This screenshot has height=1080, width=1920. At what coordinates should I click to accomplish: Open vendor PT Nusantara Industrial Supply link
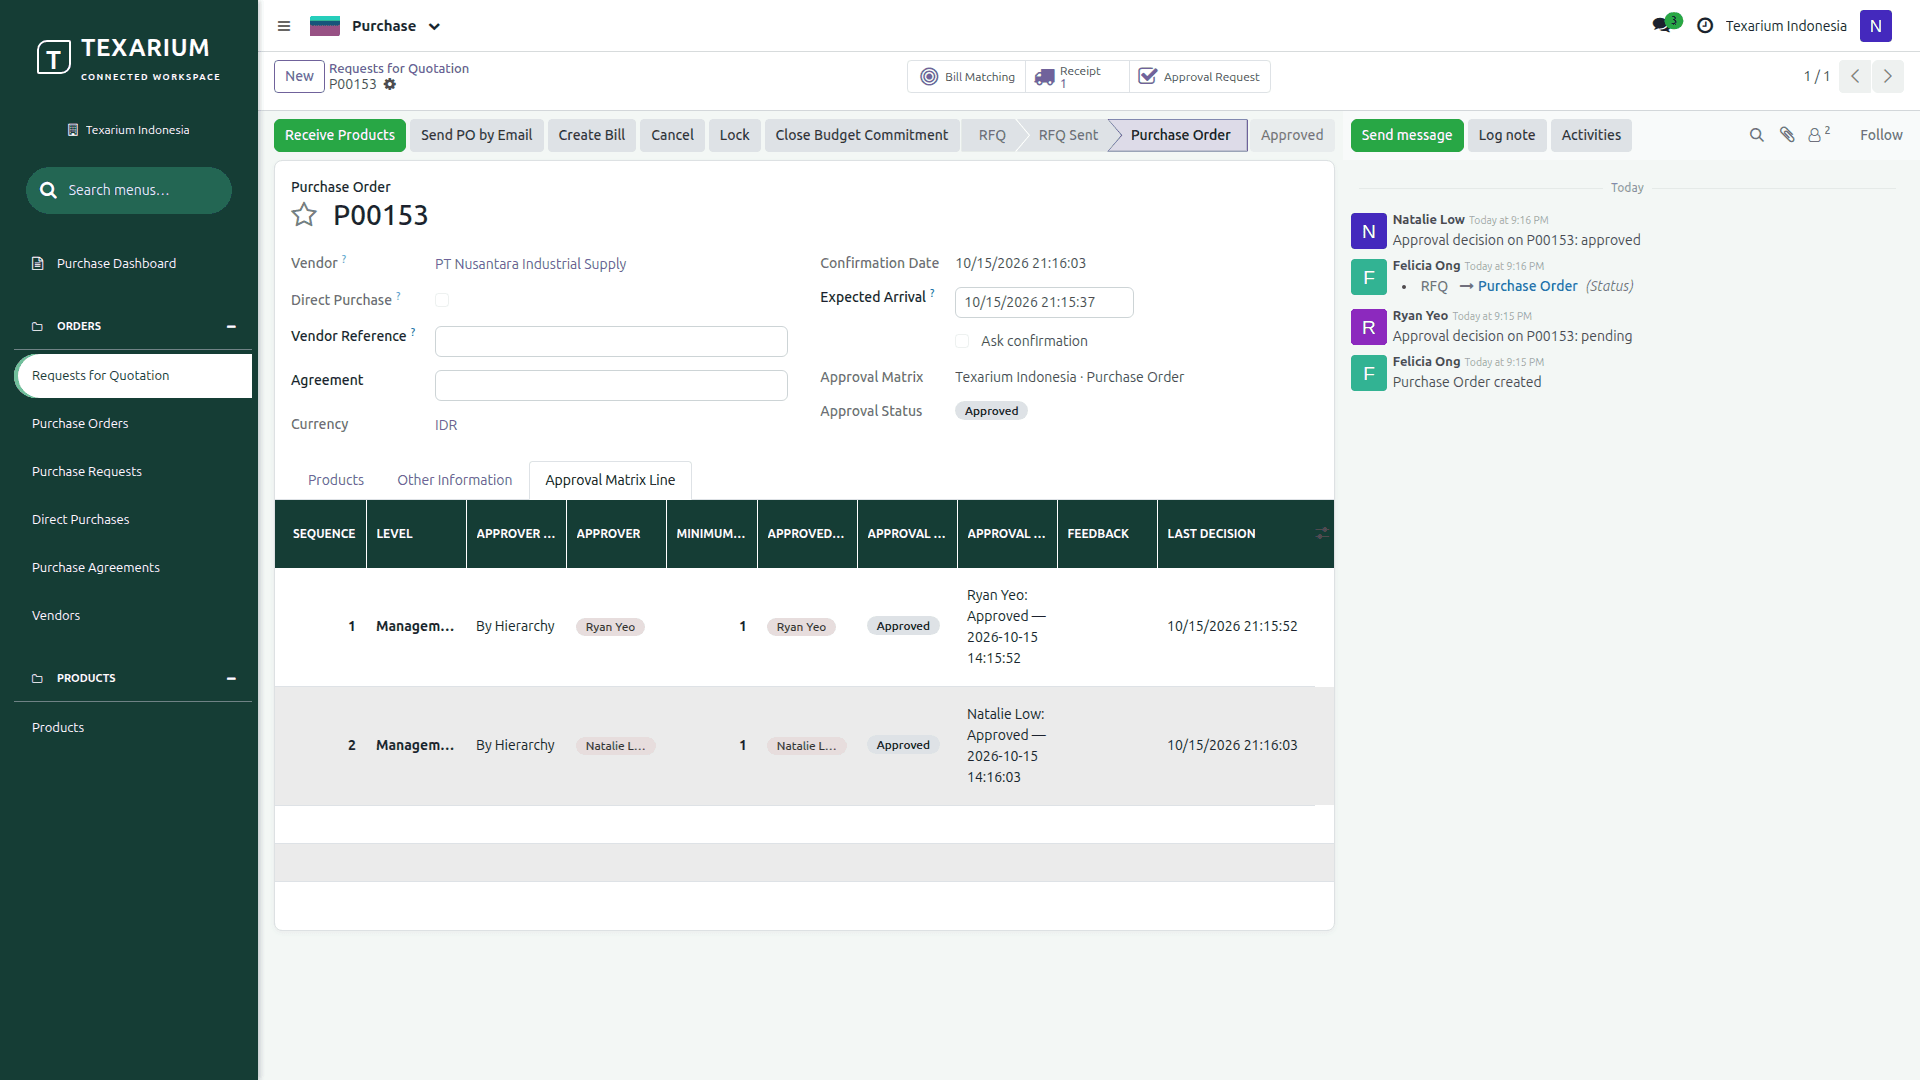pyautogui.click(x=531, y=264)
